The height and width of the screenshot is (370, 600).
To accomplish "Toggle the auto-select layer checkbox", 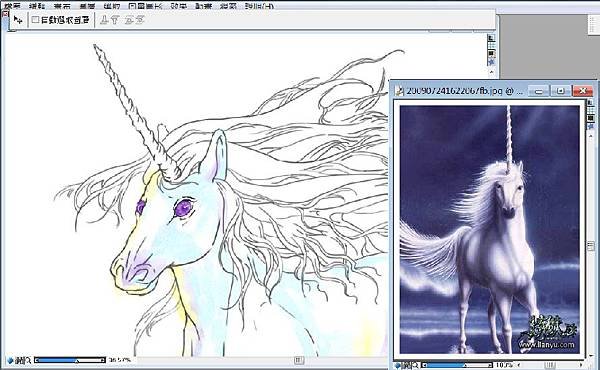I will pyautogui.click(x=35, y=20).
